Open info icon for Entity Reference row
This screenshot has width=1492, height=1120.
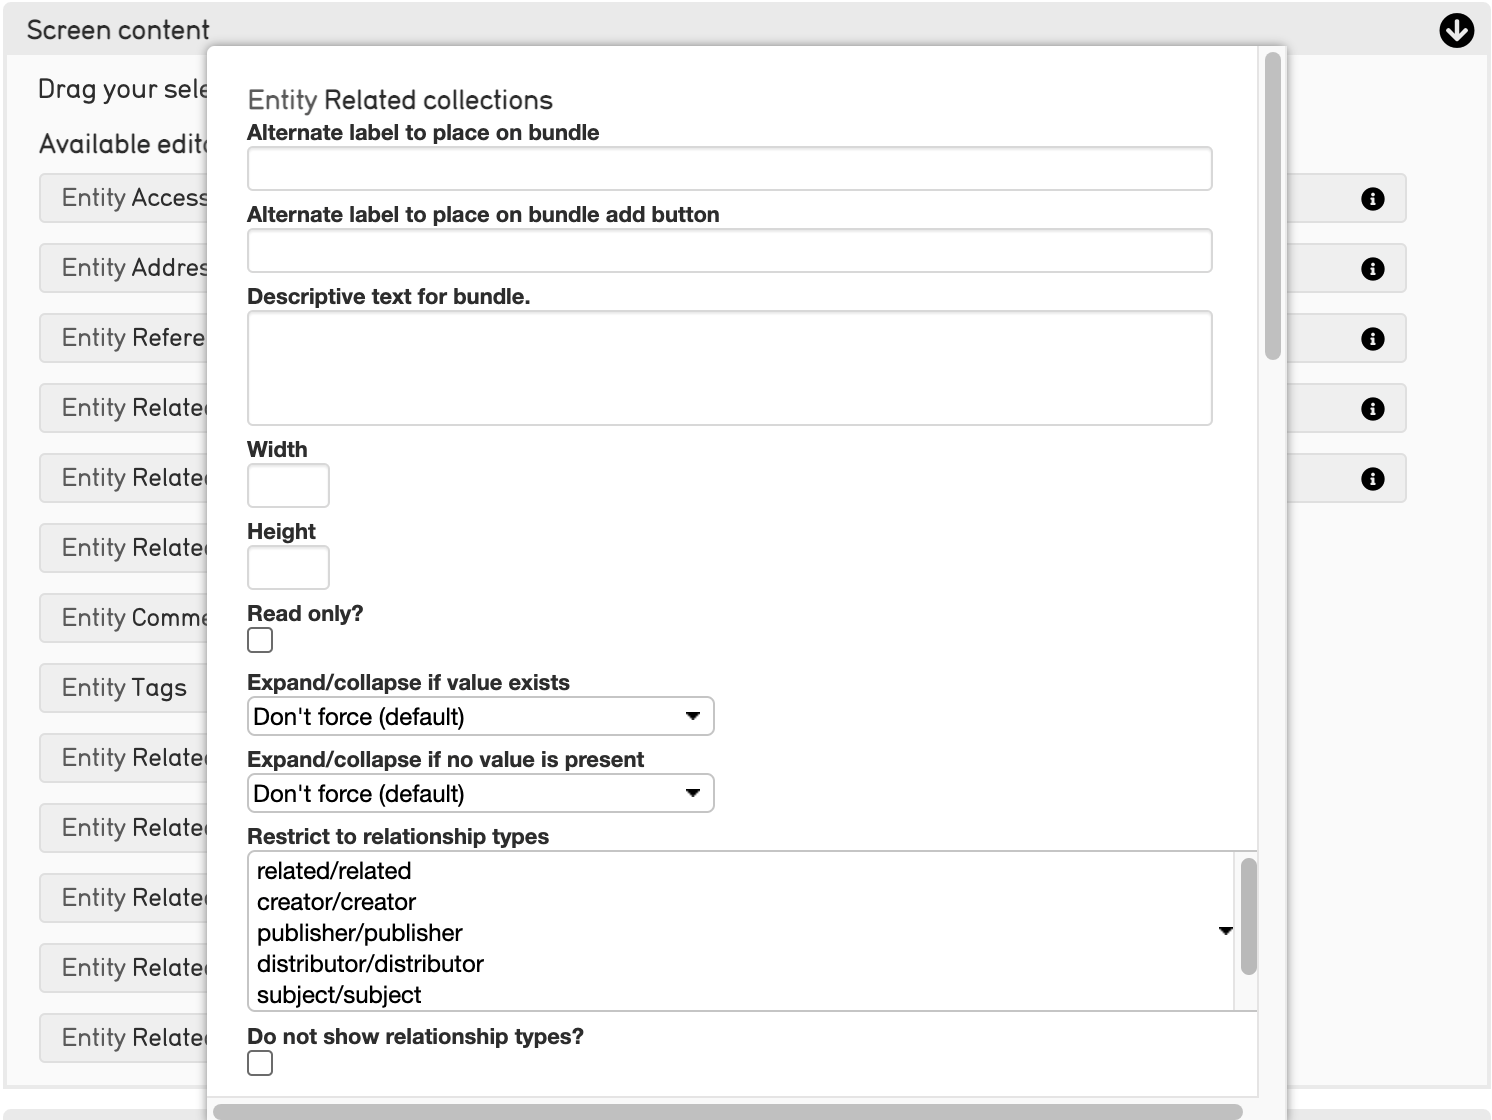coord(1373,339)
